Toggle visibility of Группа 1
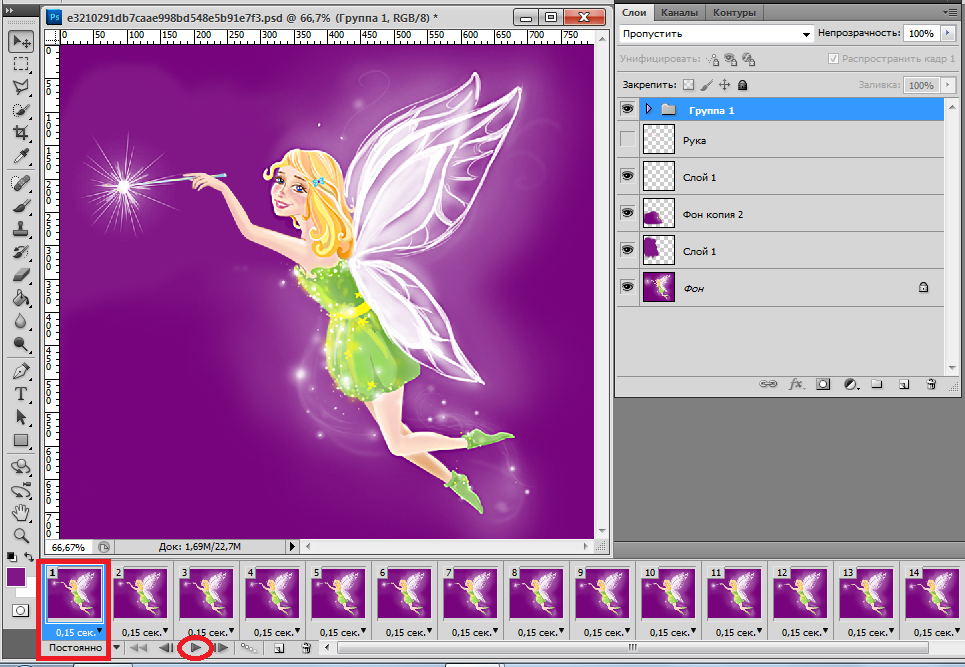 tap(628, 108)
